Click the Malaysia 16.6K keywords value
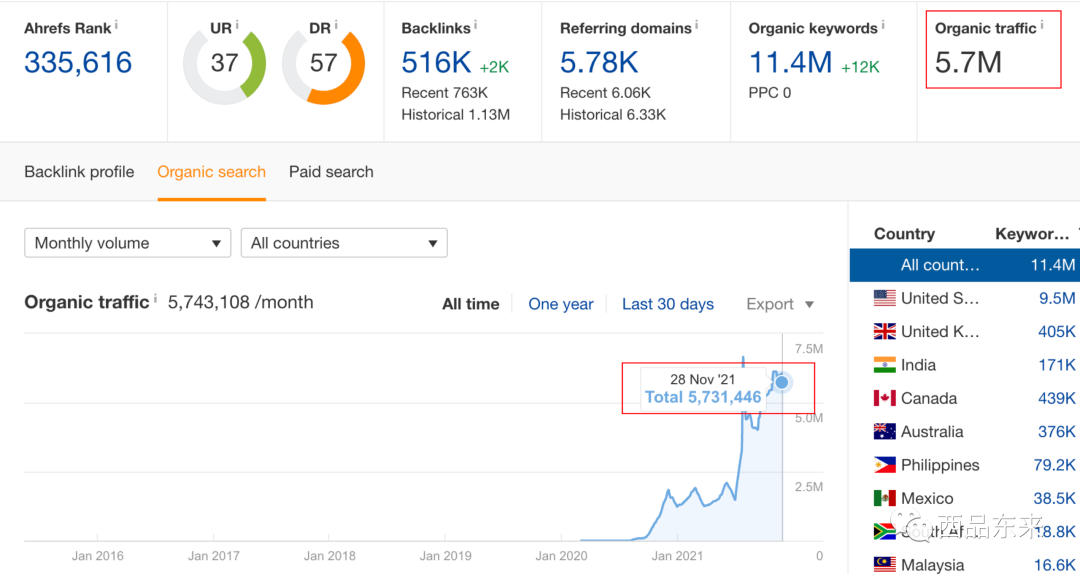Screen dimensions: 1080x574 [1055, 565]
